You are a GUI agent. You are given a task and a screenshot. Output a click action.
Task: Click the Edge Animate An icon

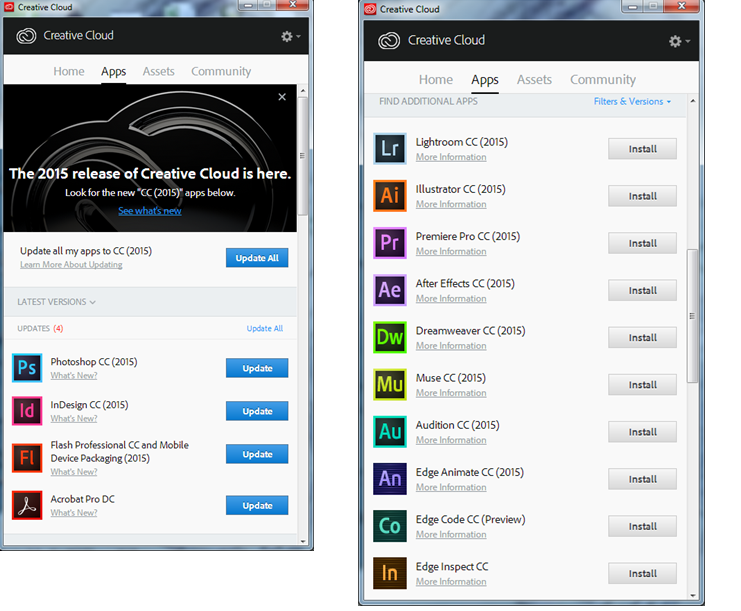(x=390, y=479)
